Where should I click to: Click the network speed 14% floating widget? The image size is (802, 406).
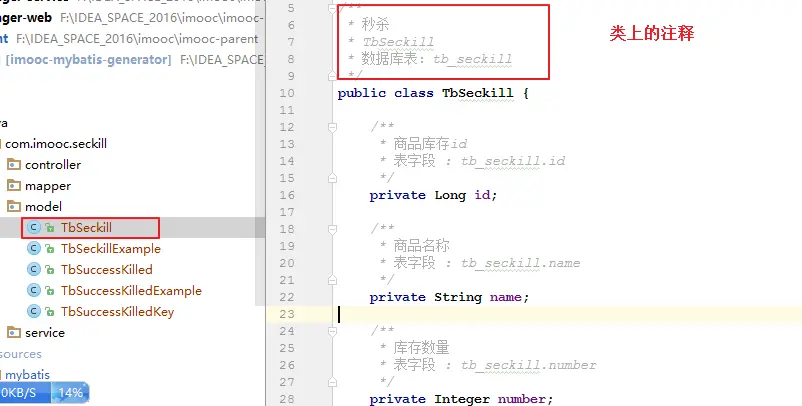[x=44, y=393]
